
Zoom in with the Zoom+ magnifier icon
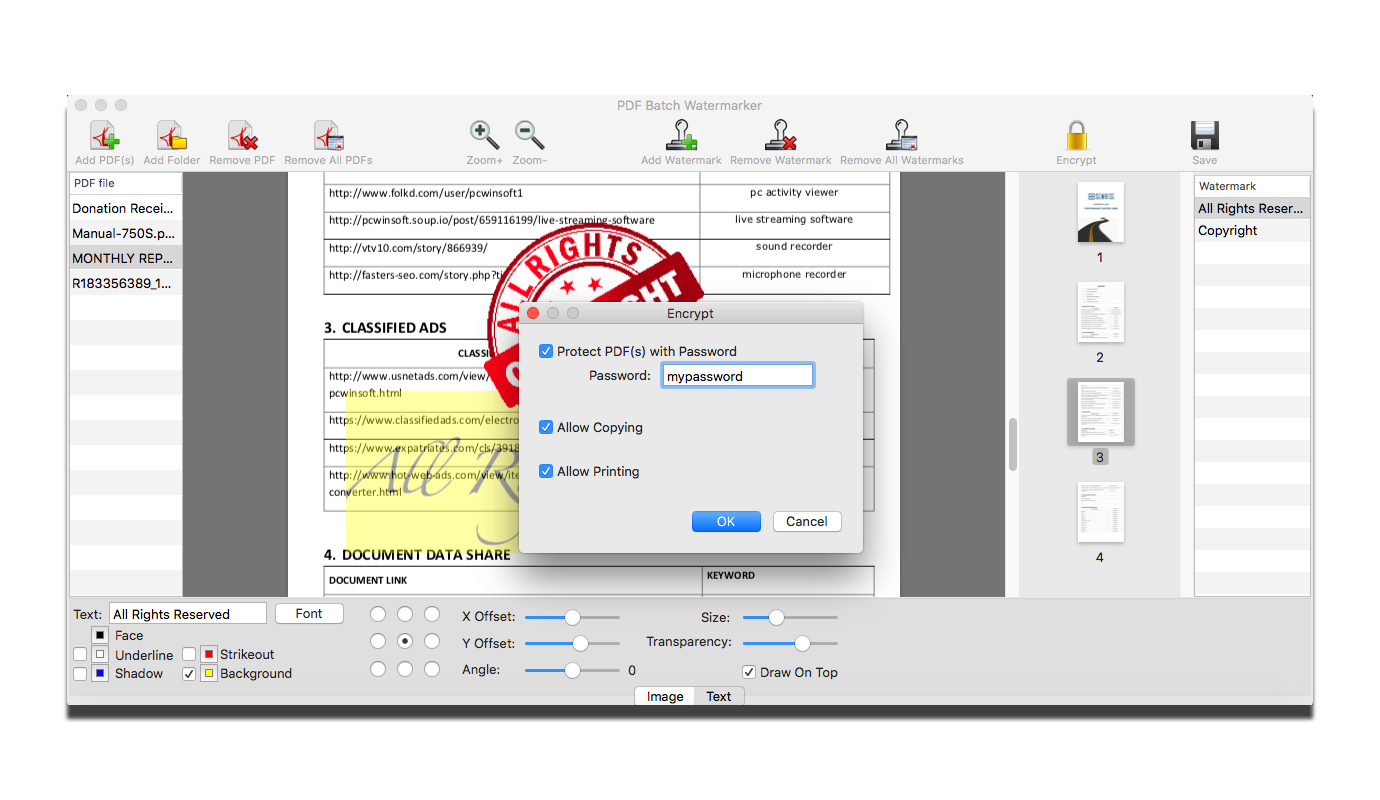click(484, 136)
